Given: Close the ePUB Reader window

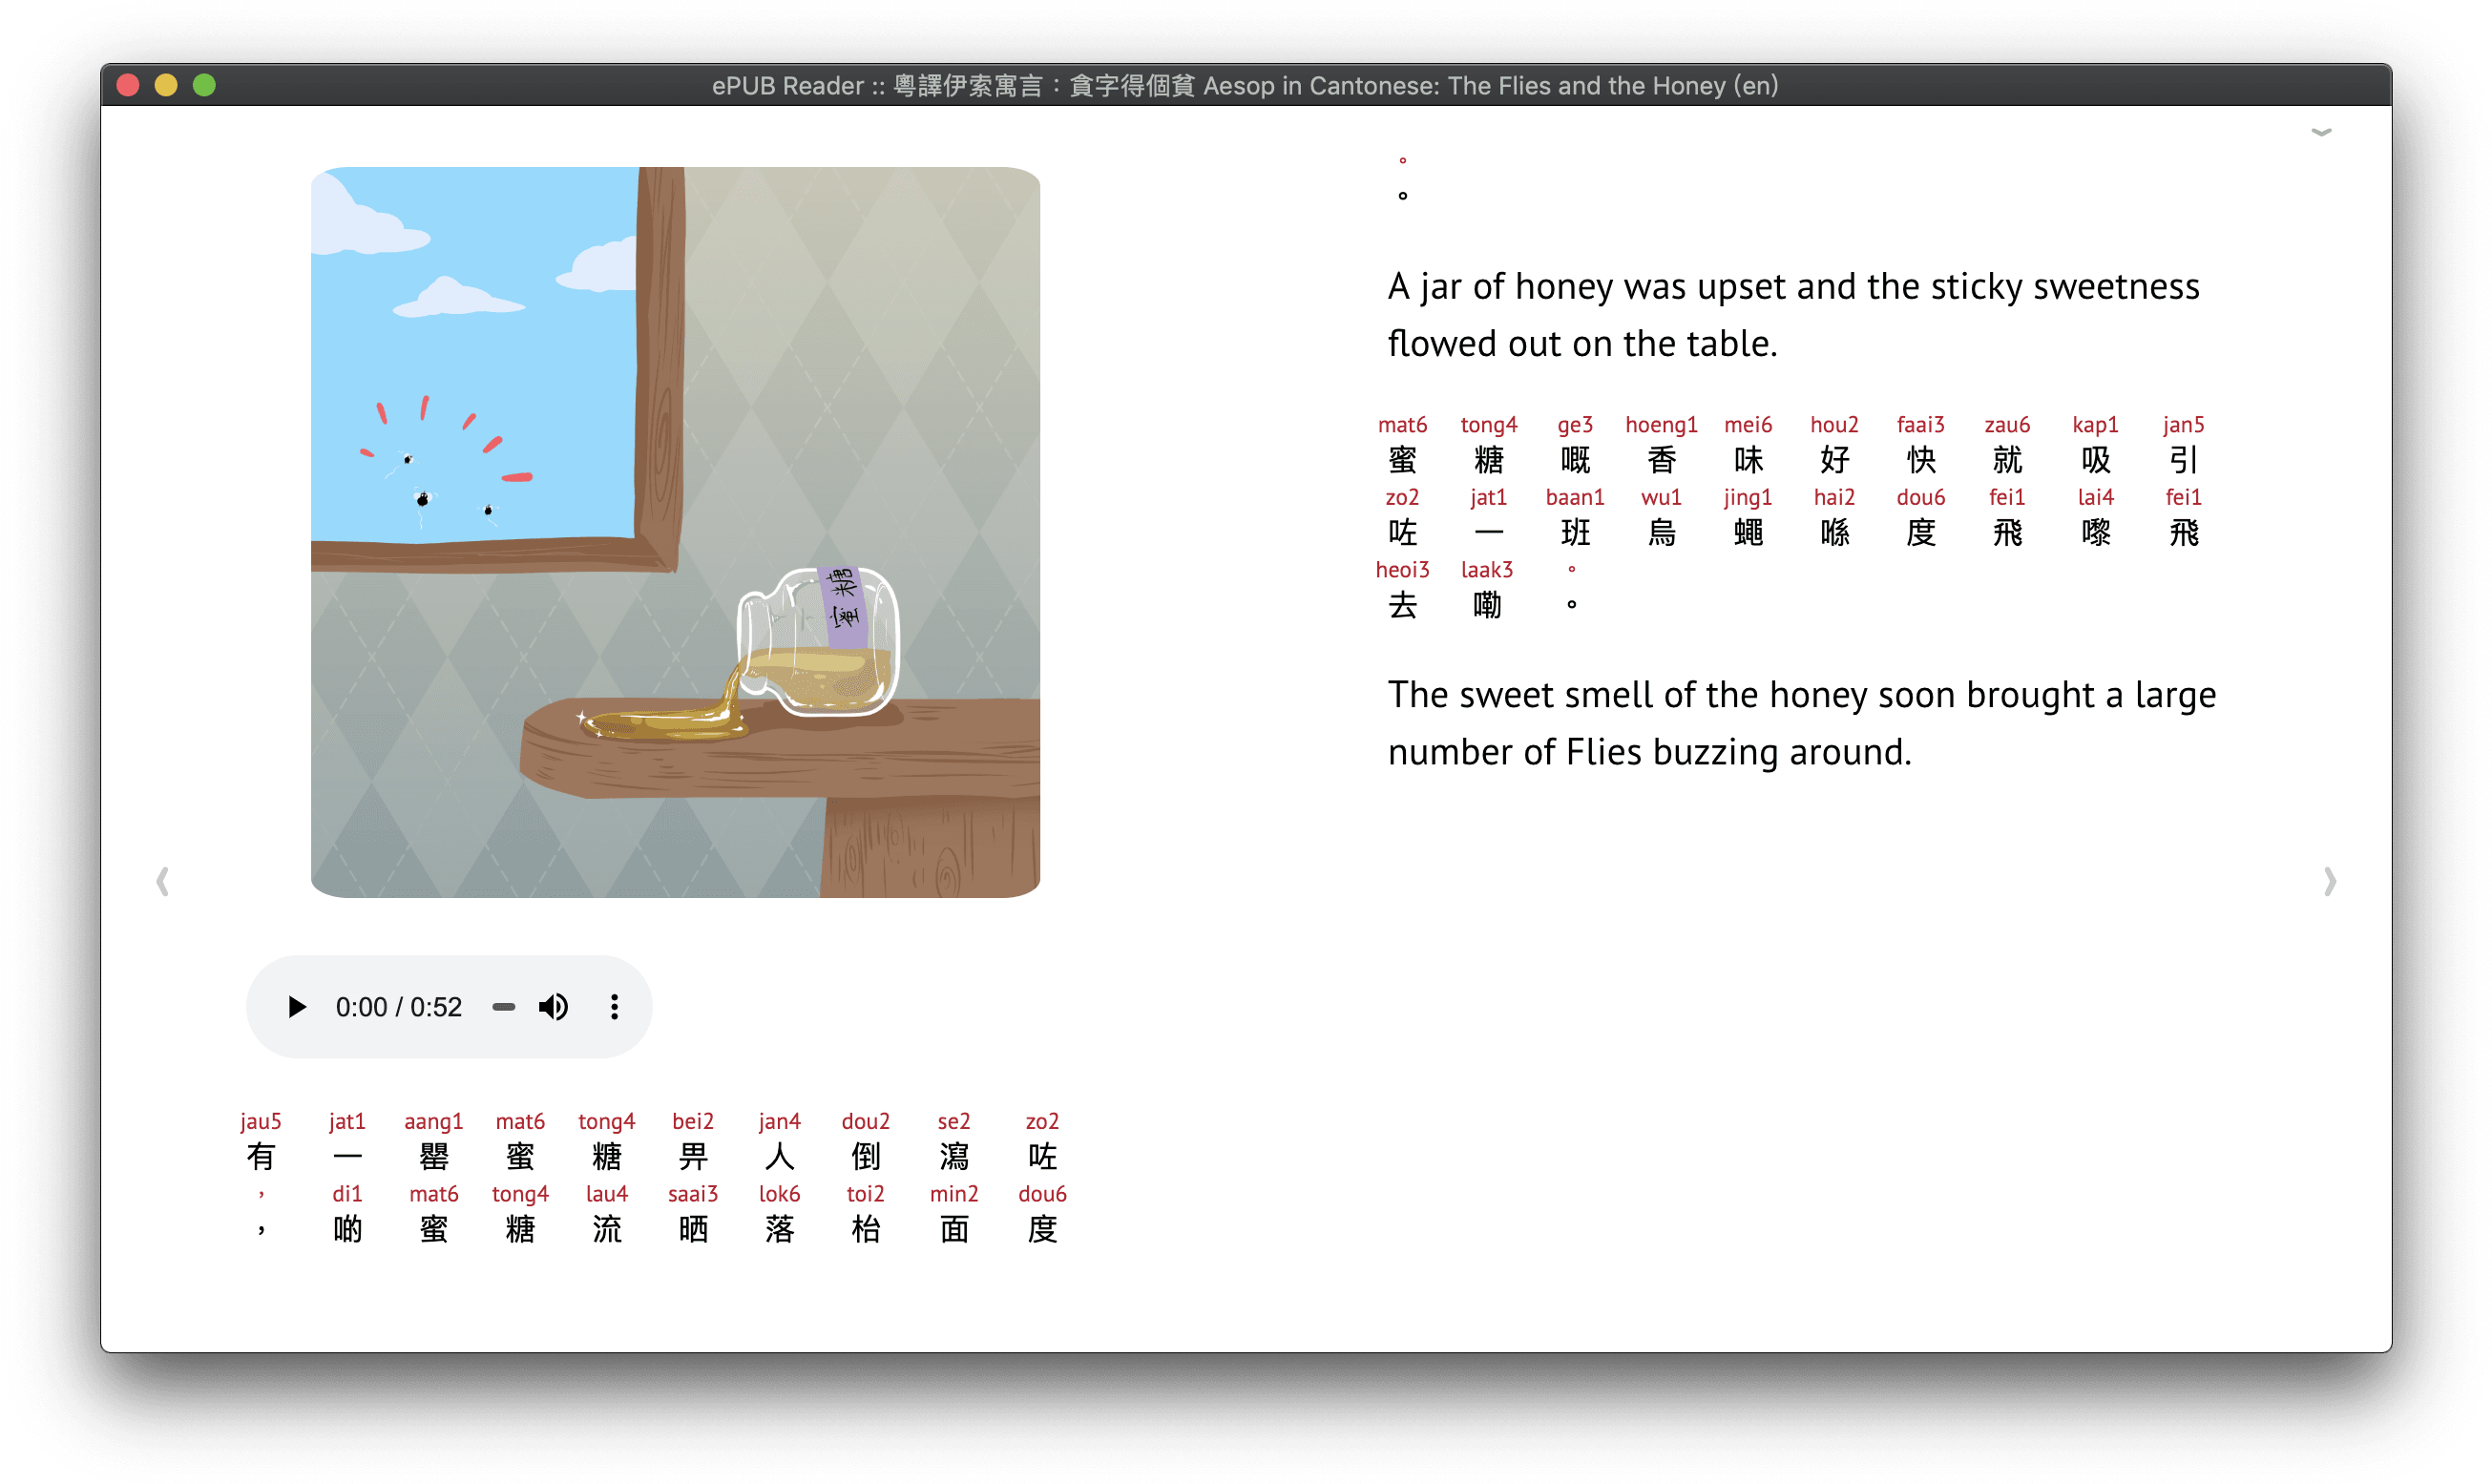Looking at the screenshot, I should point(128,86).
